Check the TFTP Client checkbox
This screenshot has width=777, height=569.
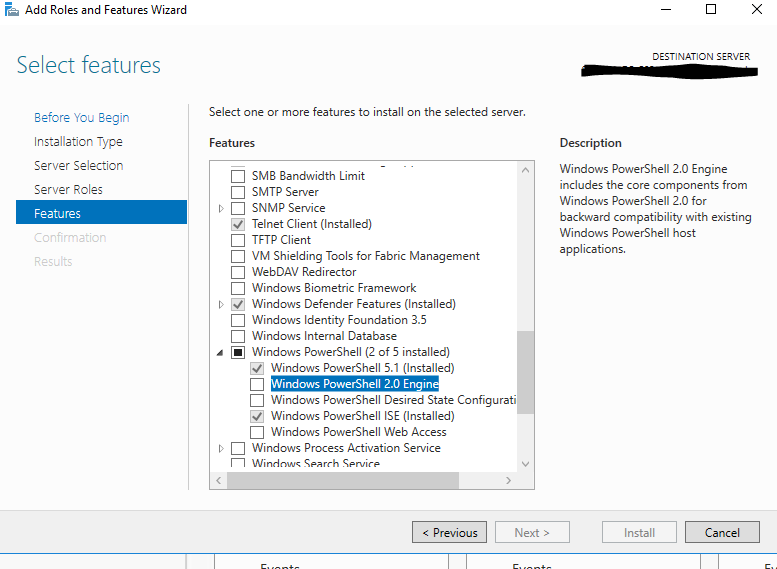click(x=238, y=240)
